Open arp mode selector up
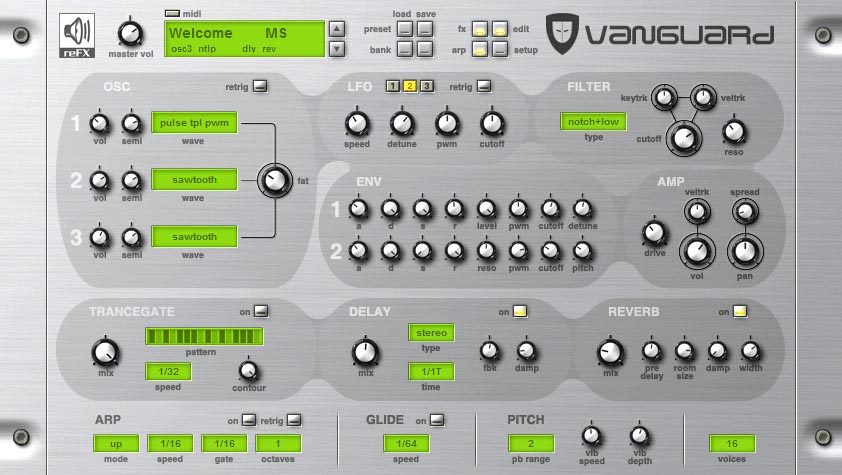Viewport: 842px width, 475px height. pos(116,444)
